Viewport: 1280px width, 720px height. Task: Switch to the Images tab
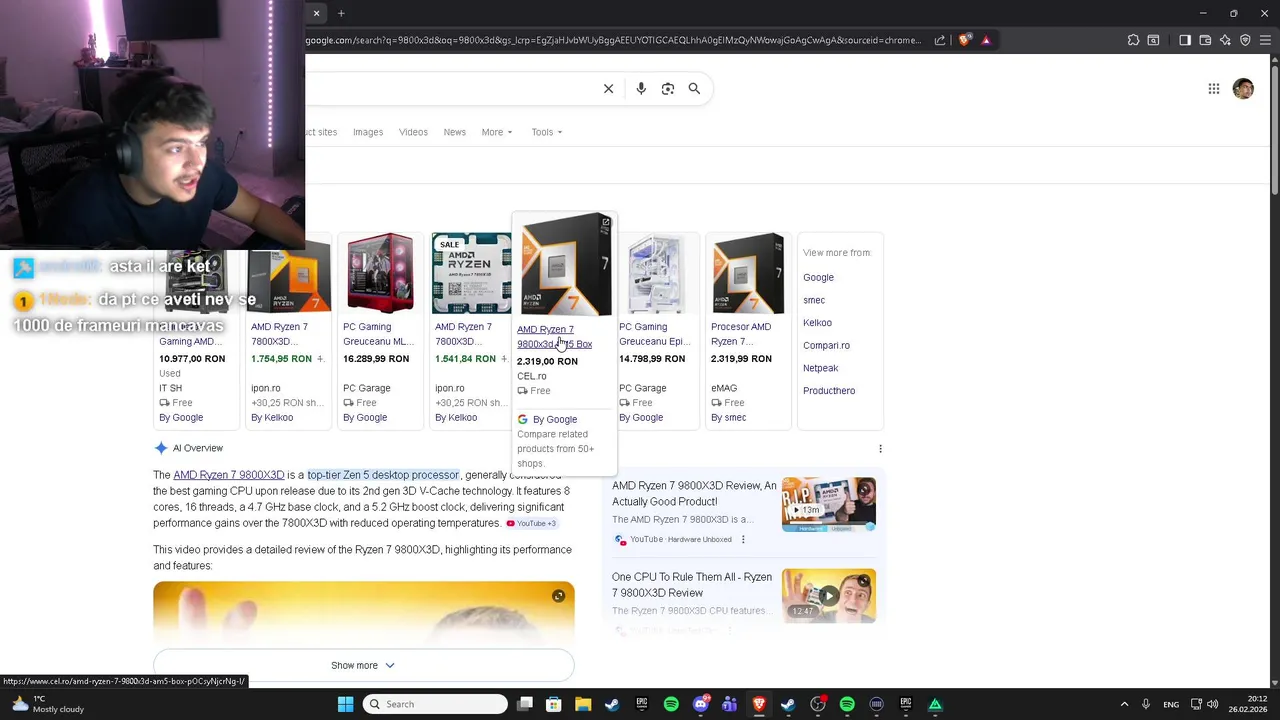point(368,132)
